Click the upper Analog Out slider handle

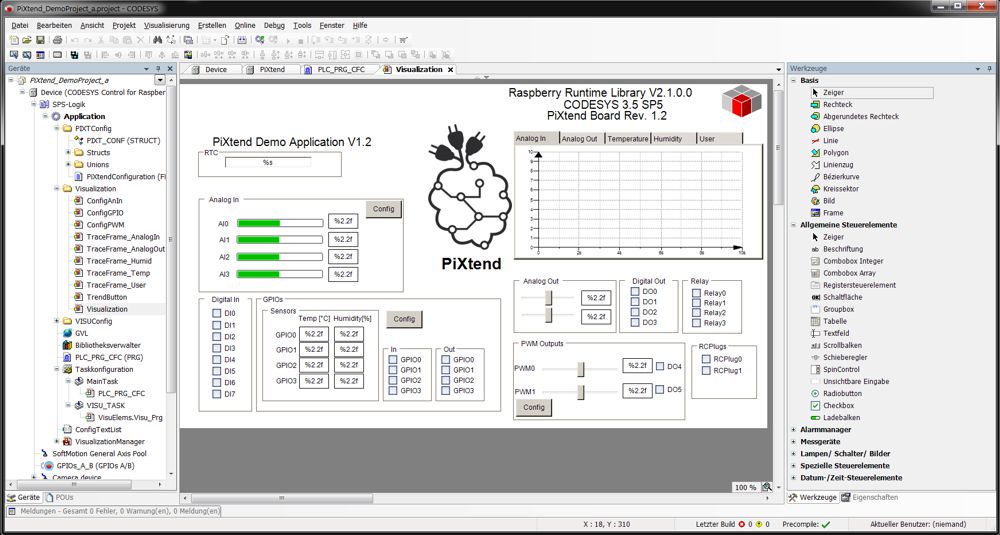tap(548, 298)
